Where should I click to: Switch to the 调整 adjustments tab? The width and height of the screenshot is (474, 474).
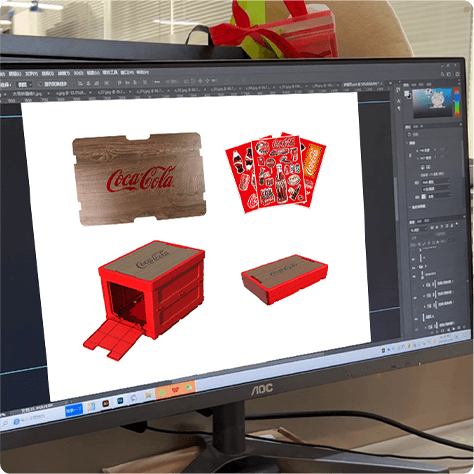[x=415, y=127]
